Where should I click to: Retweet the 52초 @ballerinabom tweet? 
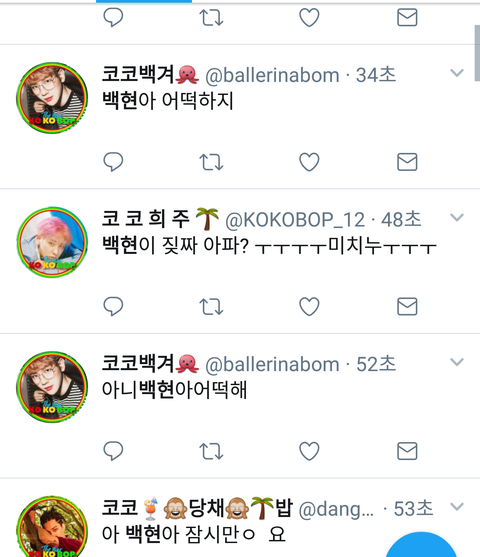[x=211, y=451]
